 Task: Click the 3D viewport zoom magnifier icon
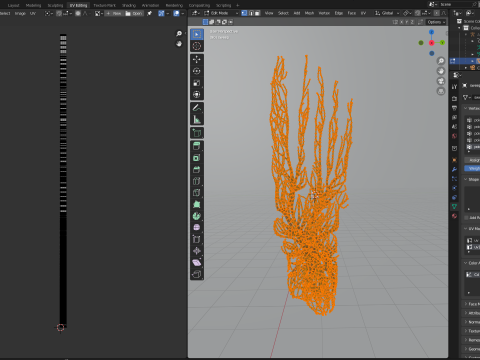pyautogui.click(x=441, y=61)
